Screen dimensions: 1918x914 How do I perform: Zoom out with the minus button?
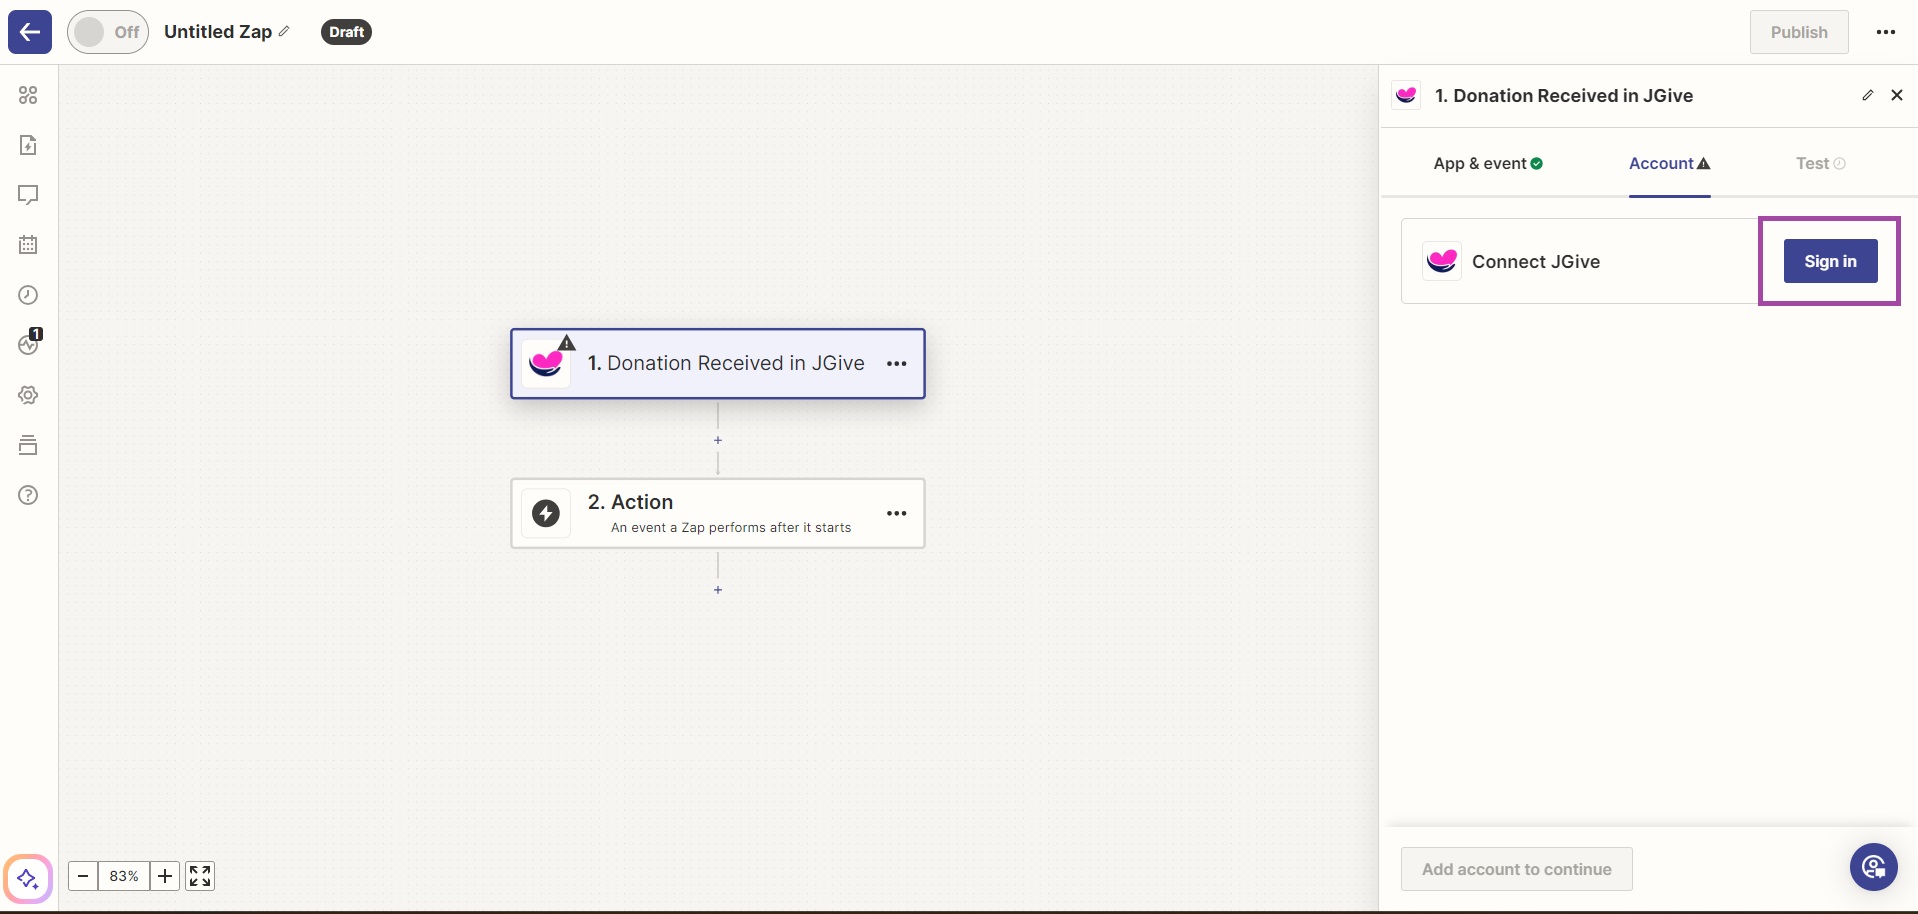pyautogui.click(x=84, y=876)
